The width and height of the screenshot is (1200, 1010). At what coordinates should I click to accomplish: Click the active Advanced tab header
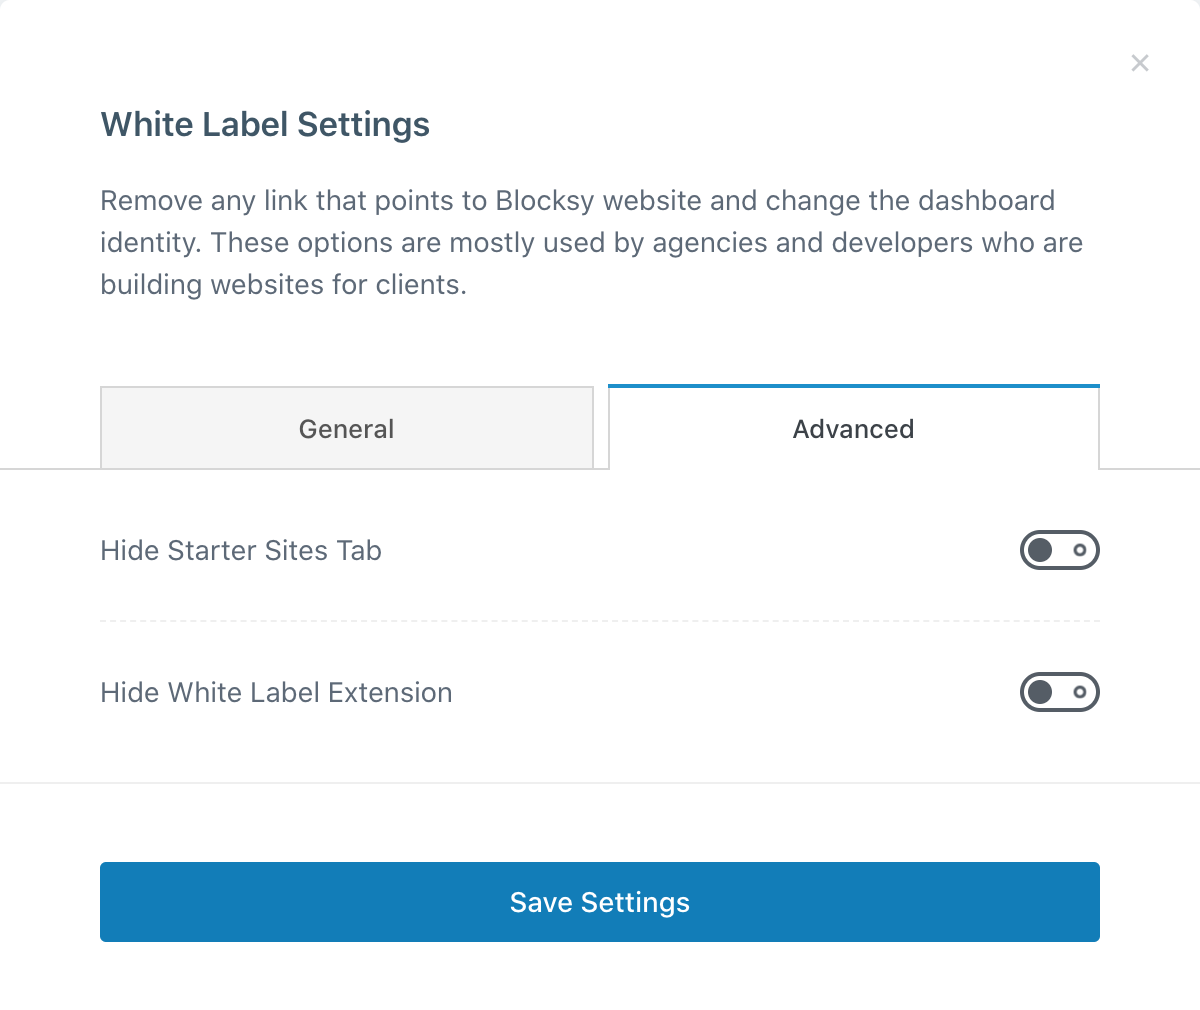853,429
